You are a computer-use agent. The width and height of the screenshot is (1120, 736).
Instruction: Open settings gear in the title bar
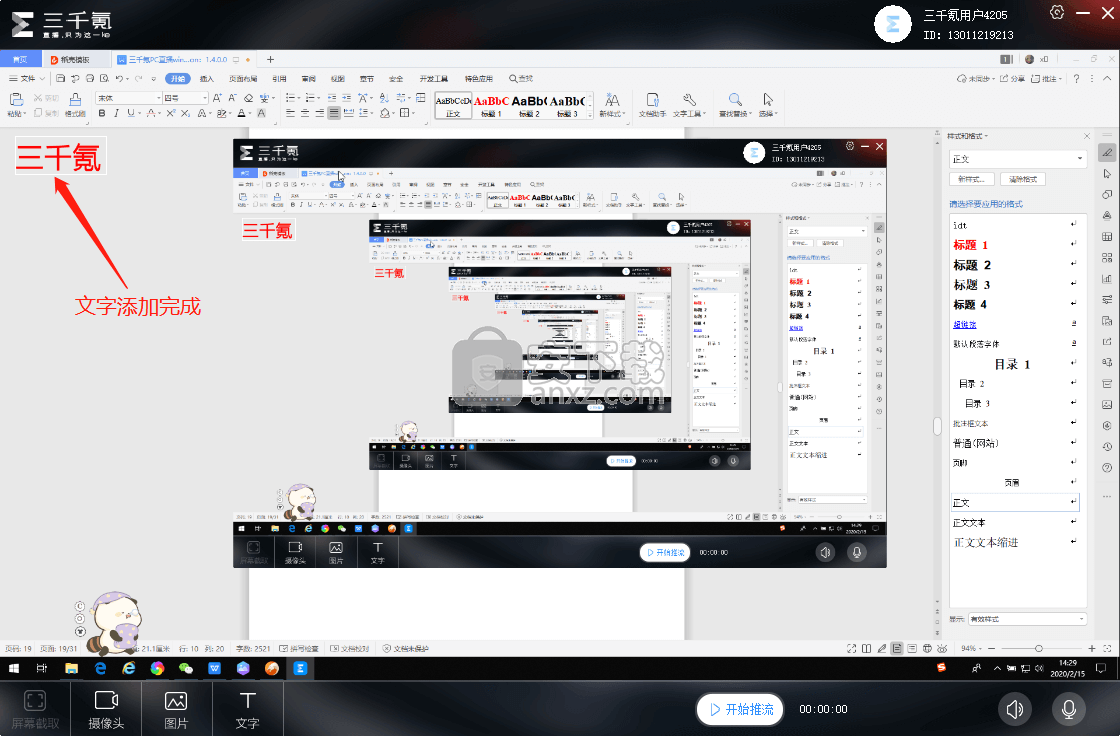pyautogui.click(x=1057, y=13)
